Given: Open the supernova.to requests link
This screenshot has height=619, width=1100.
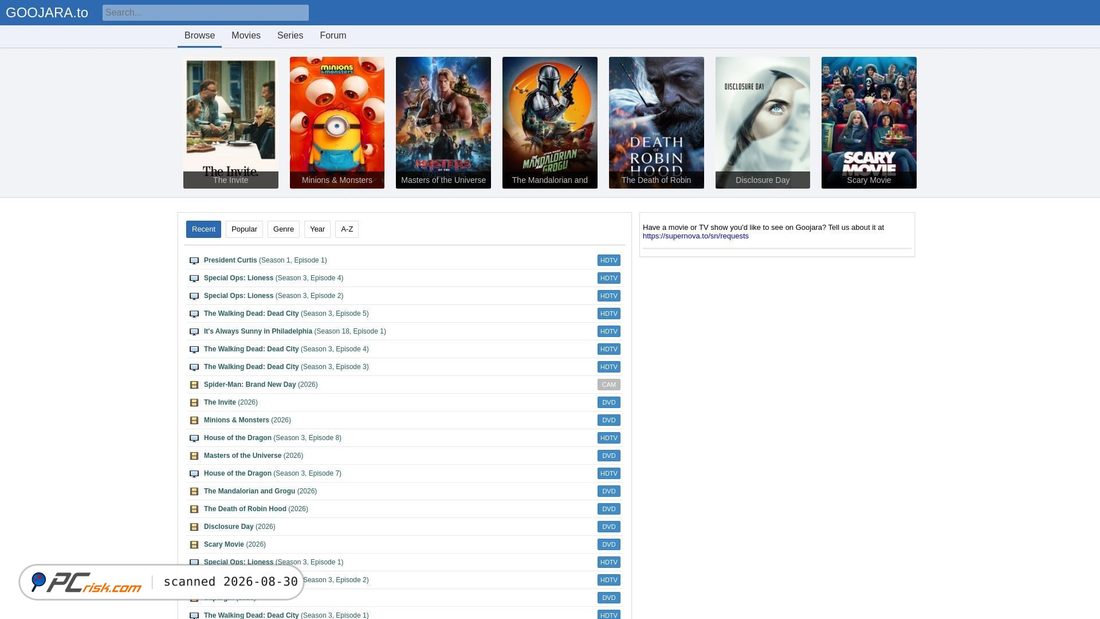Looking at the screenshot, I should click(695, 237).
